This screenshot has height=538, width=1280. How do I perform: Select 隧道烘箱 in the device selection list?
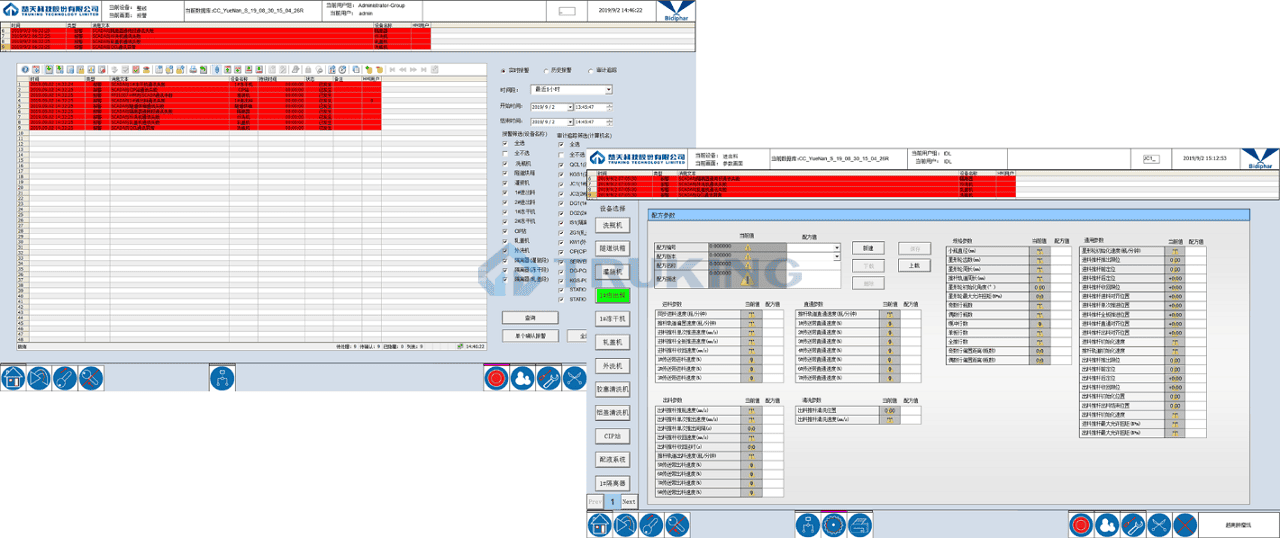click(x=612, y=248)
